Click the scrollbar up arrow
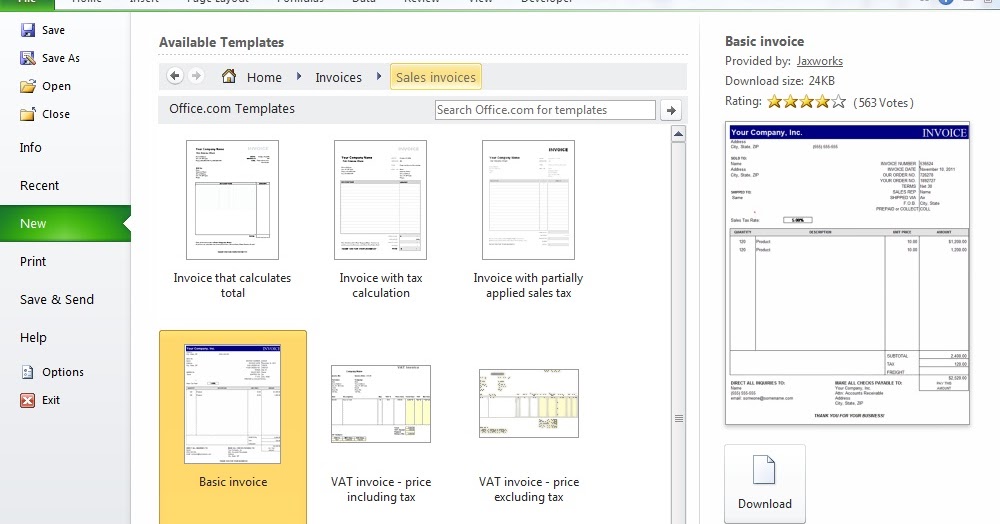 678,134
